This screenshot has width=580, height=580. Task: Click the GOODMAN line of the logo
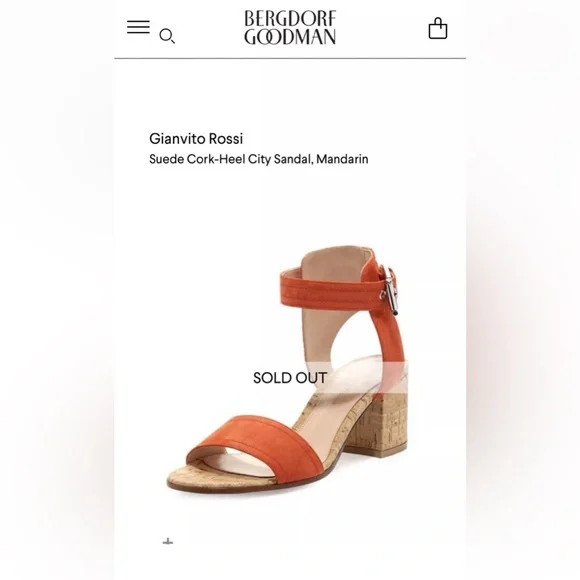[290, 37]
